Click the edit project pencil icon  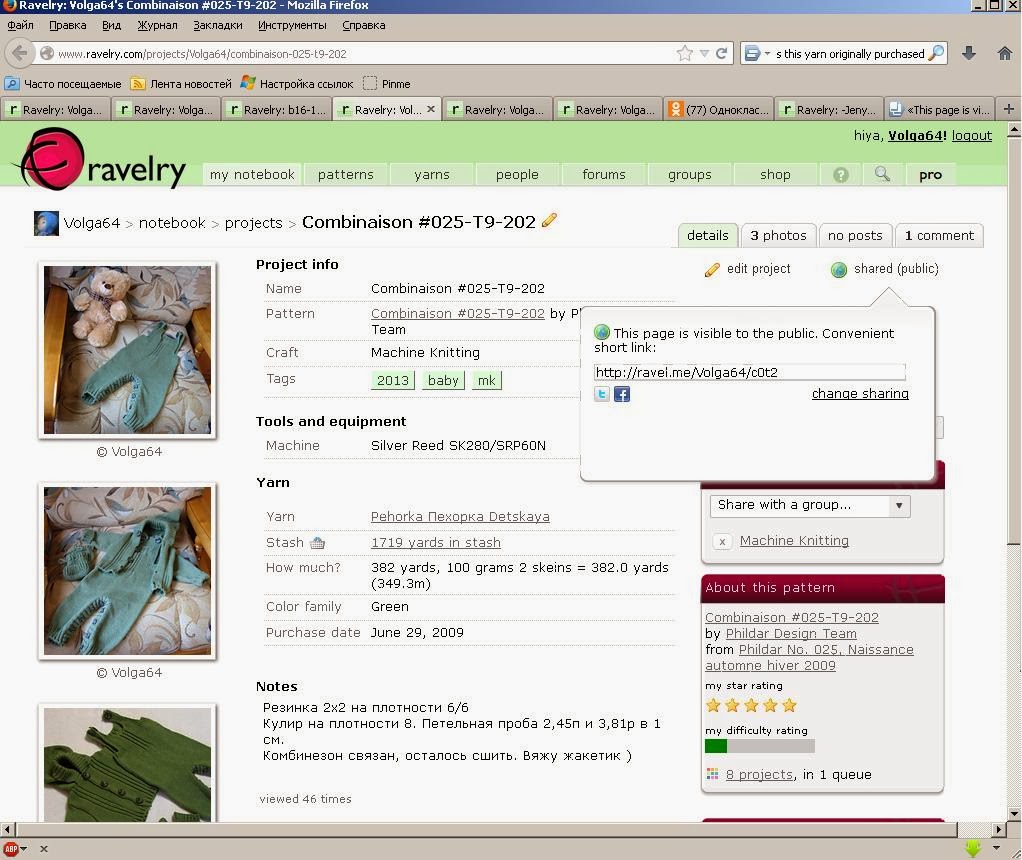pos(712,269)
